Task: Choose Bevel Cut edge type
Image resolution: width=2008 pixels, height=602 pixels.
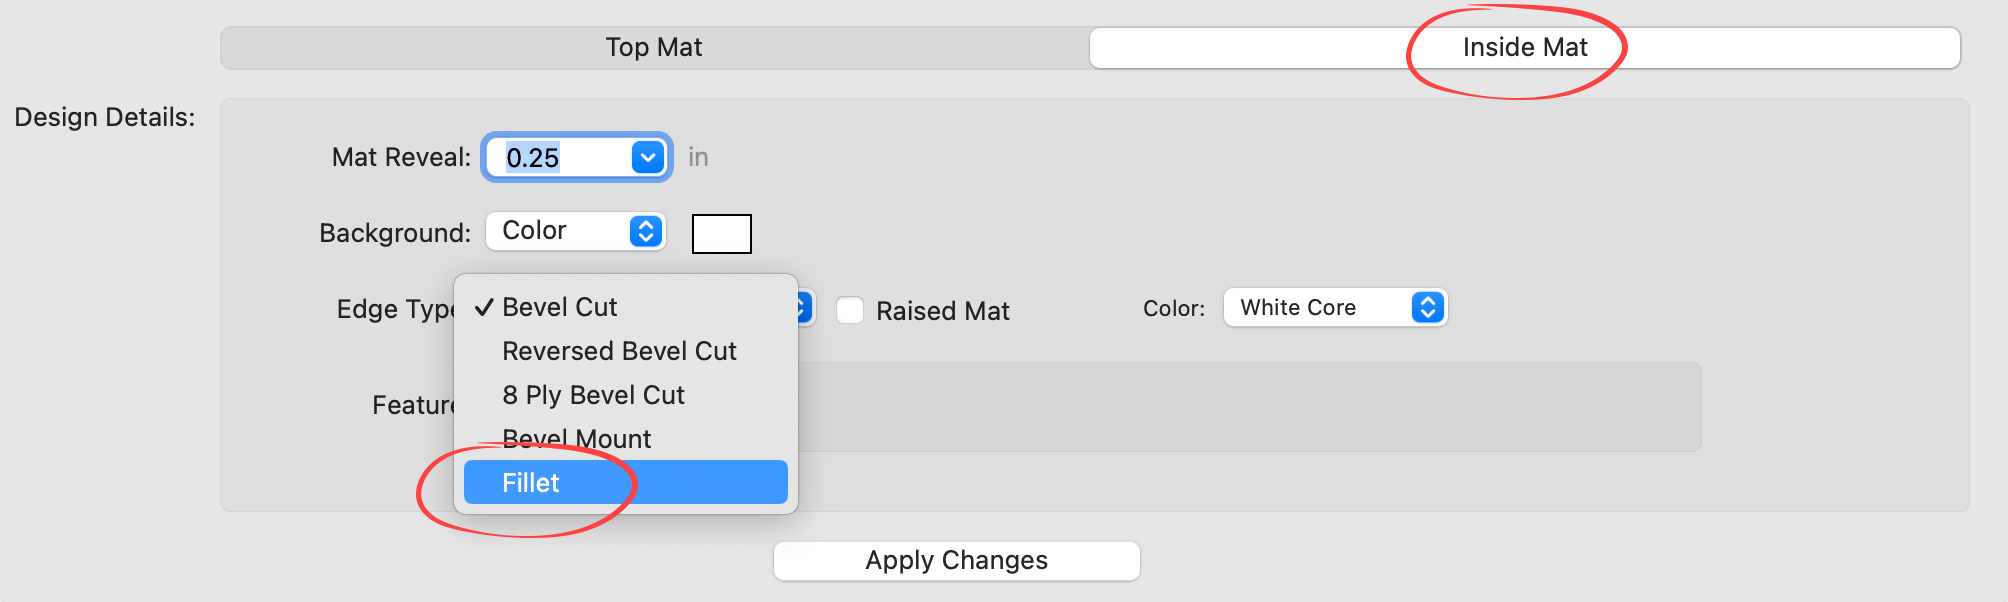Action: [560, 307]
